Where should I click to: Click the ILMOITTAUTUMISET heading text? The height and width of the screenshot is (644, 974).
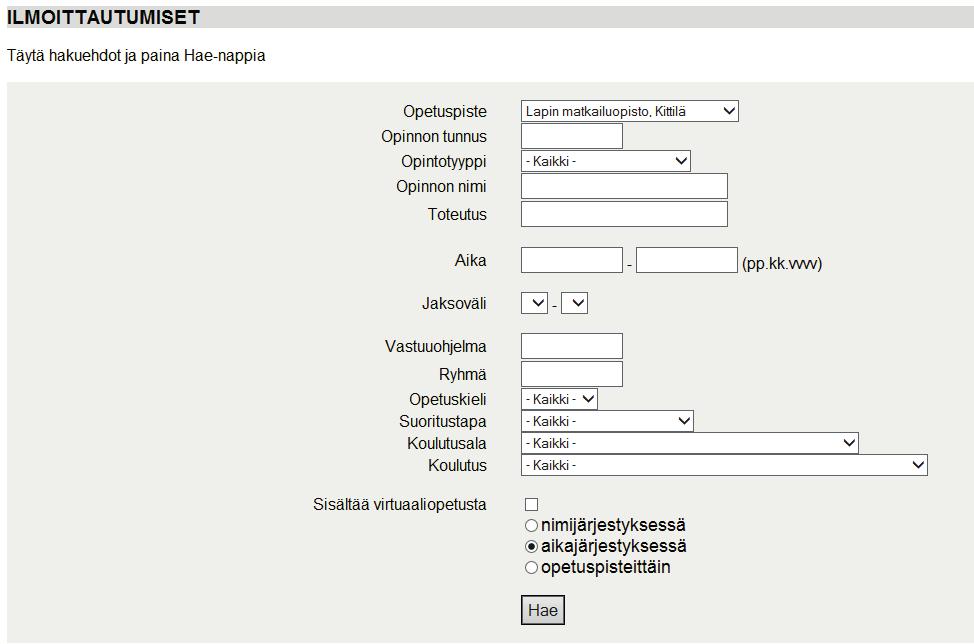104,17
